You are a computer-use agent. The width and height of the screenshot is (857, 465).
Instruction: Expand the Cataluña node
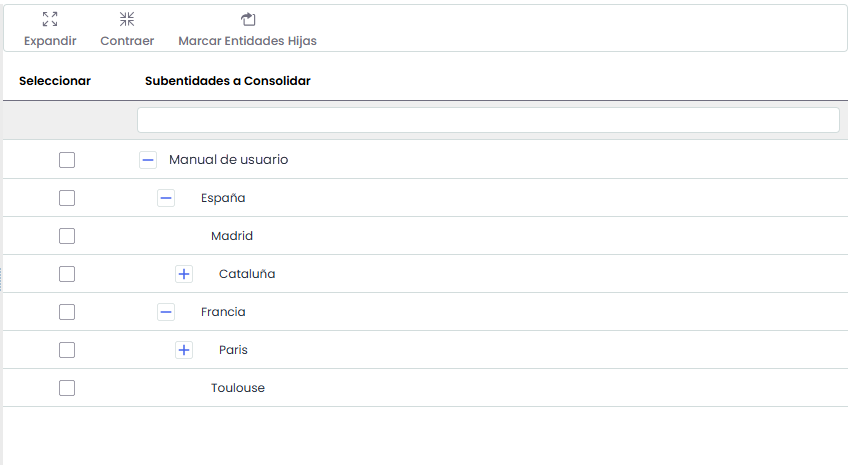pyautogui.click(x=184, y=274)
